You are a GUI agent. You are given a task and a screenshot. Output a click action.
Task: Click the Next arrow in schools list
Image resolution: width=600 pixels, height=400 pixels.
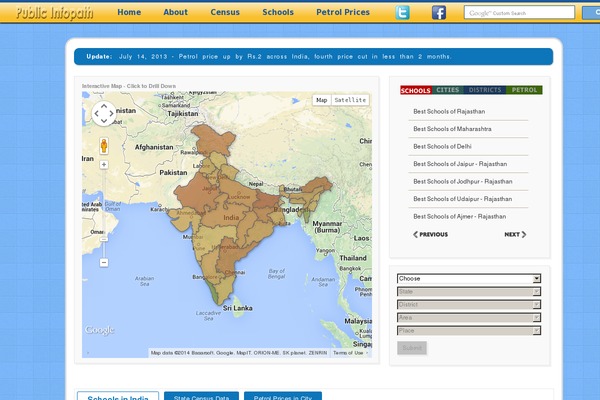click(x=515, y=234)
